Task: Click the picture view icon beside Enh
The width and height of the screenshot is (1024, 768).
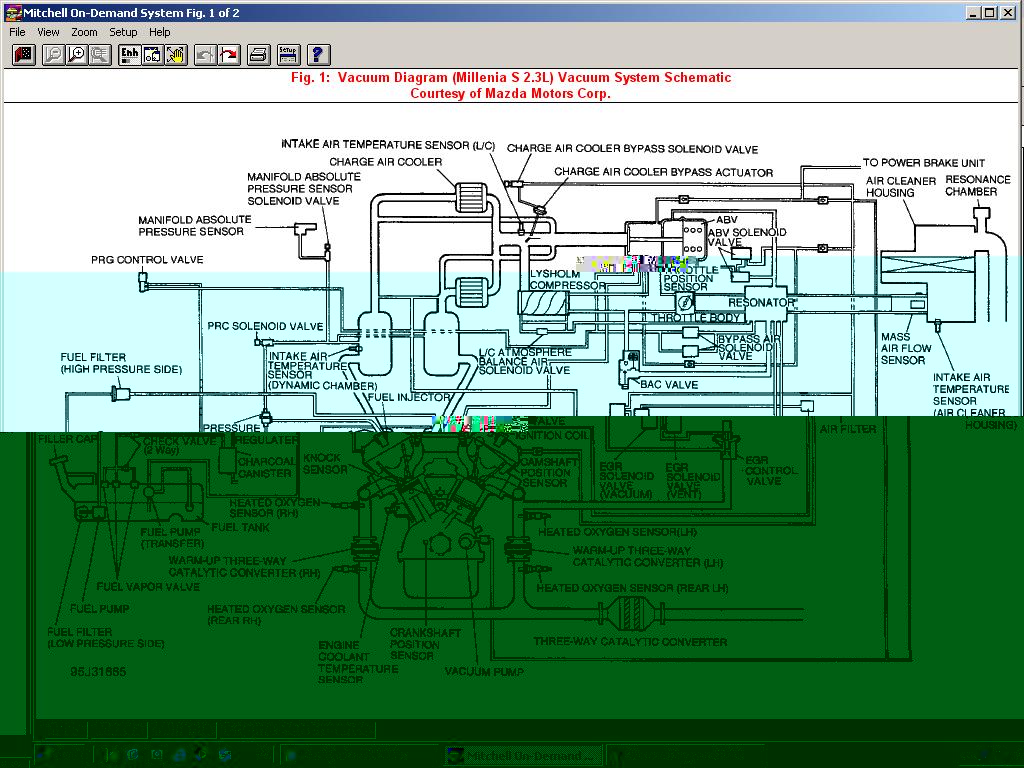Action: click(153, 55)
